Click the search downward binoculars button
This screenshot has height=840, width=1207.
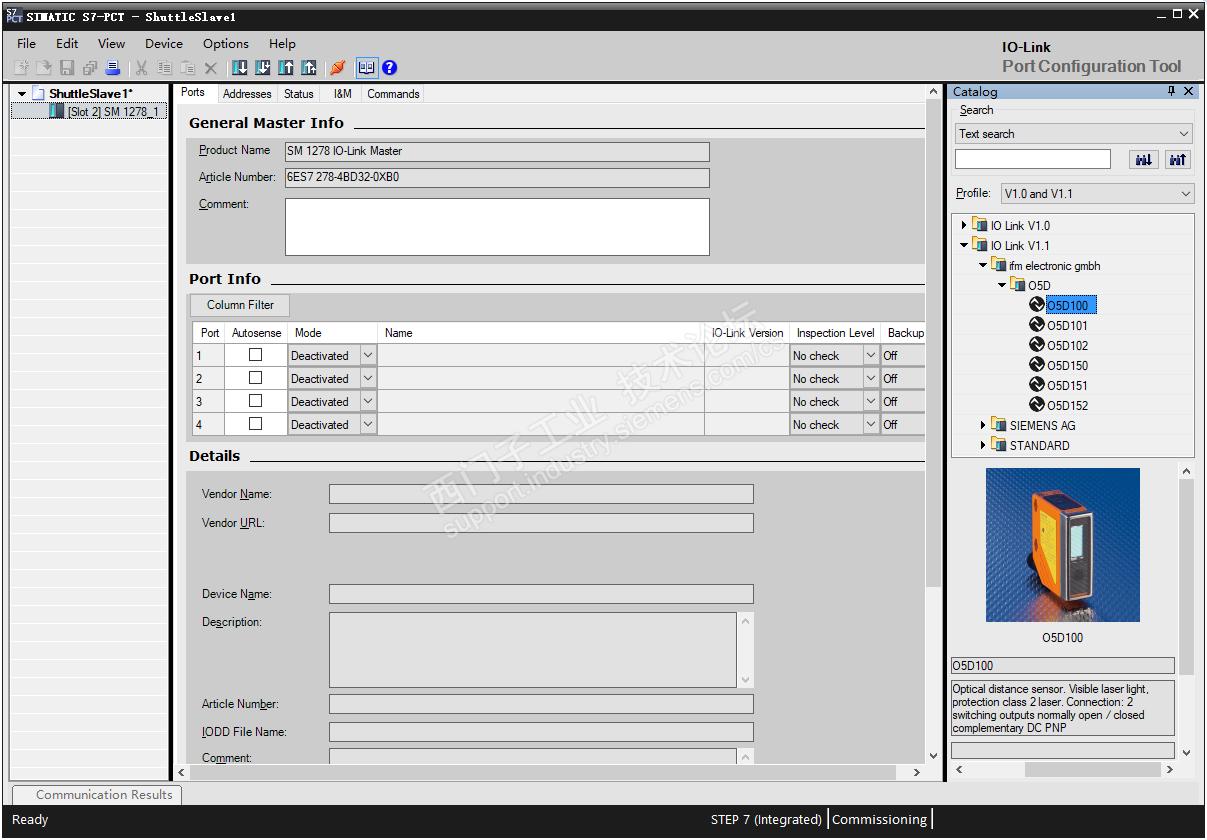coord(1143,160)
